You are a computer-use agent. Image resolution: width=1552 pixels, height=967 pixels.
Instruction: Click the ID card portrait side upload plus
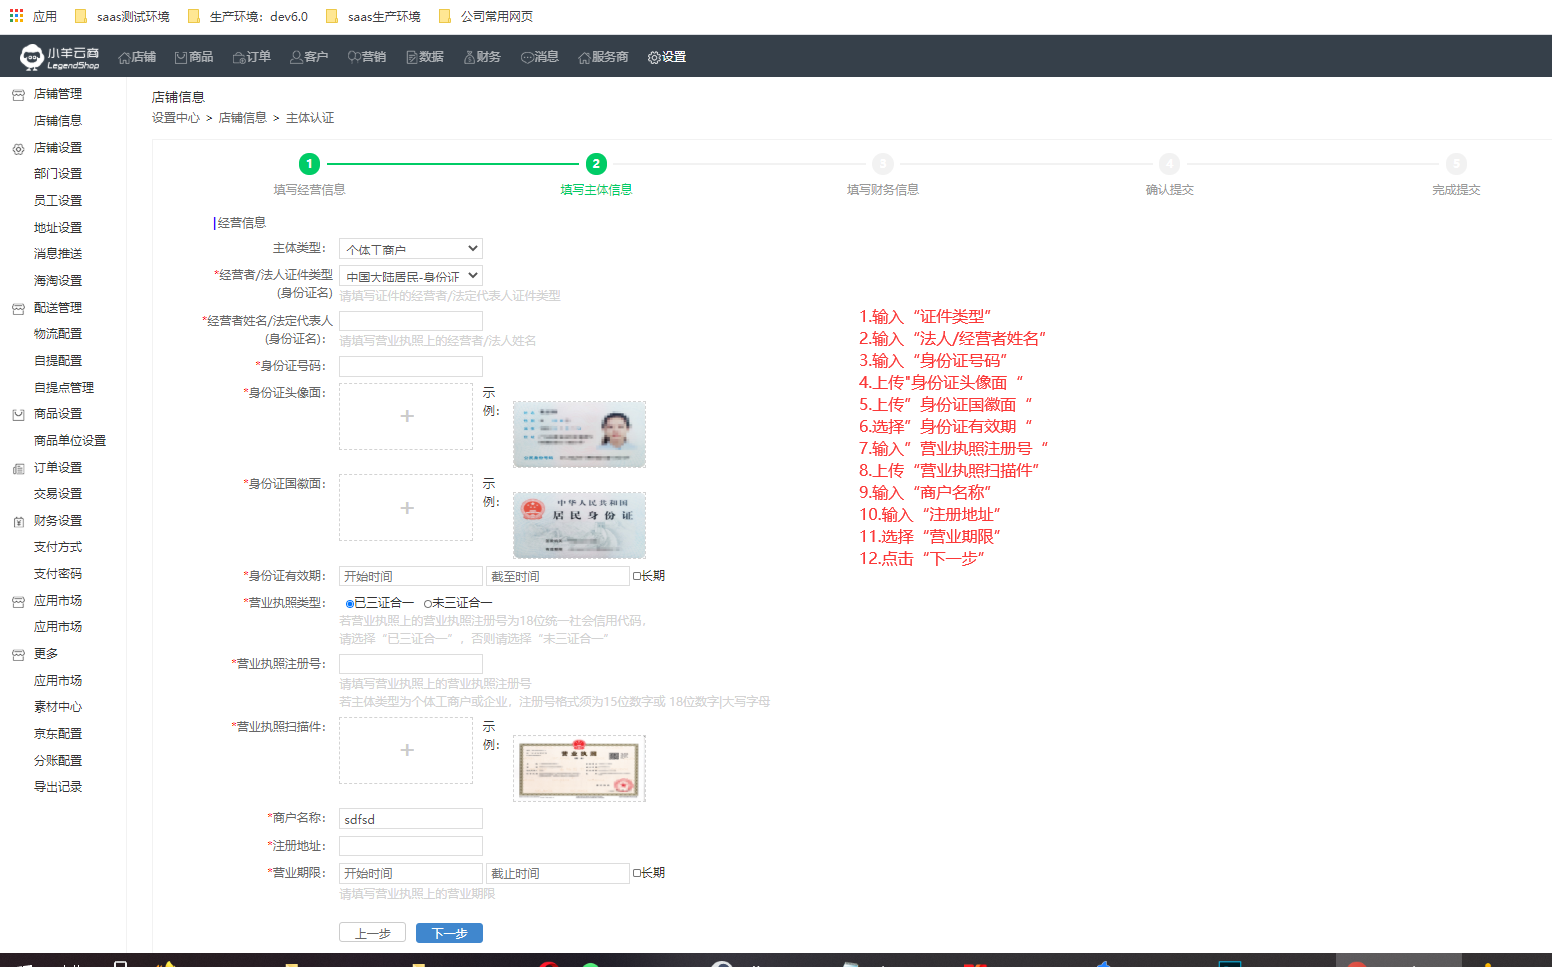(x=406, y=416)
